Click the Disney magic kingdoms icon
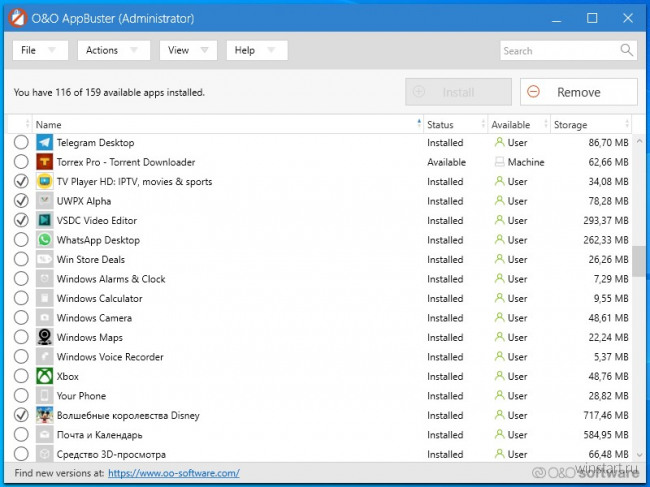 [44, 415]
